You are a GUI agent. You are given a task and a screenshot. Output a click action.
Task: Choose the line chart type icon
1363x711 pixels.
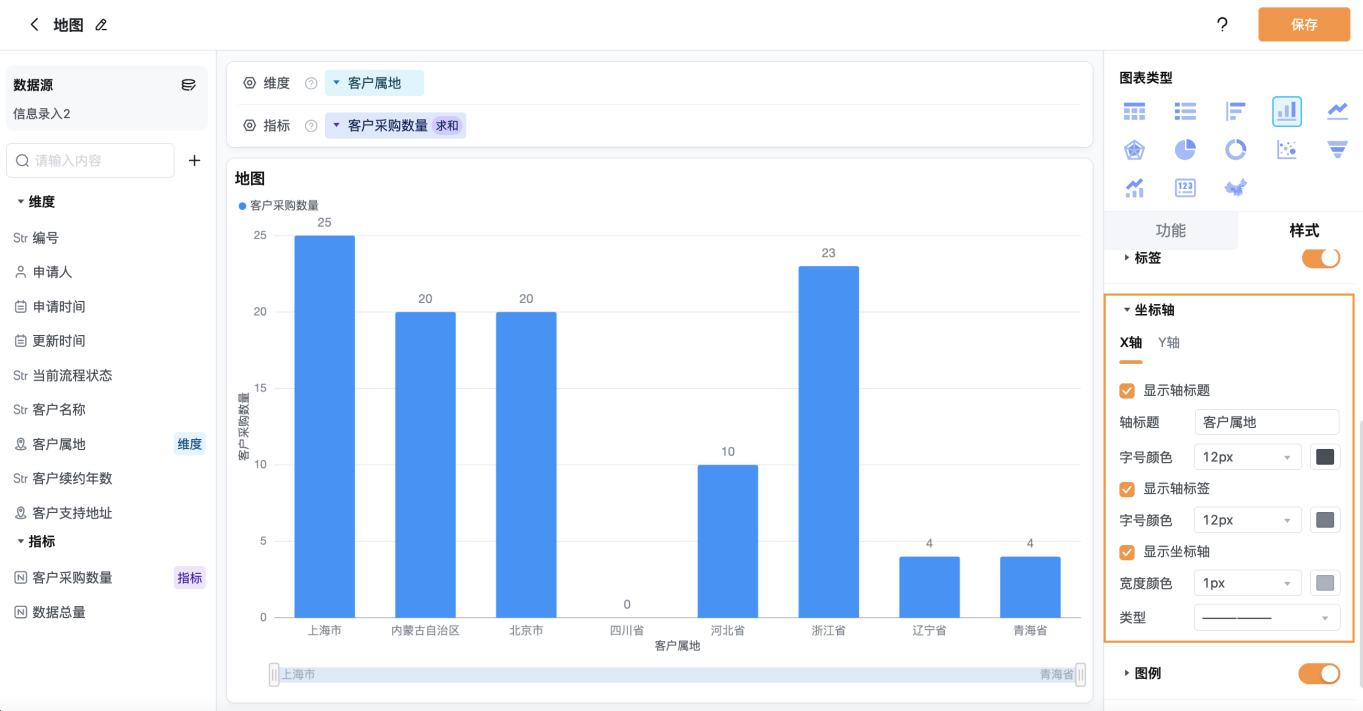1337,111
